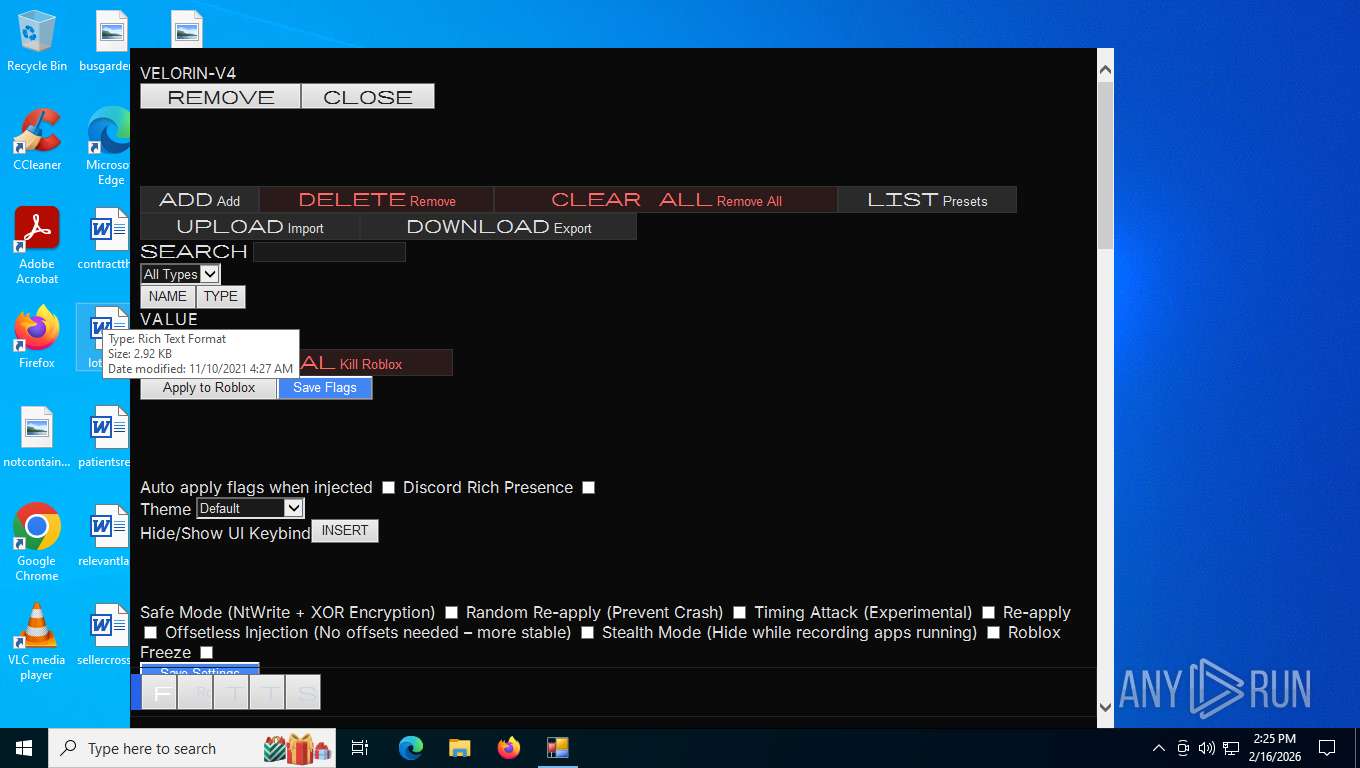
Task: Select the patientsre Word document on the desktop
Action: pos(105,437)
